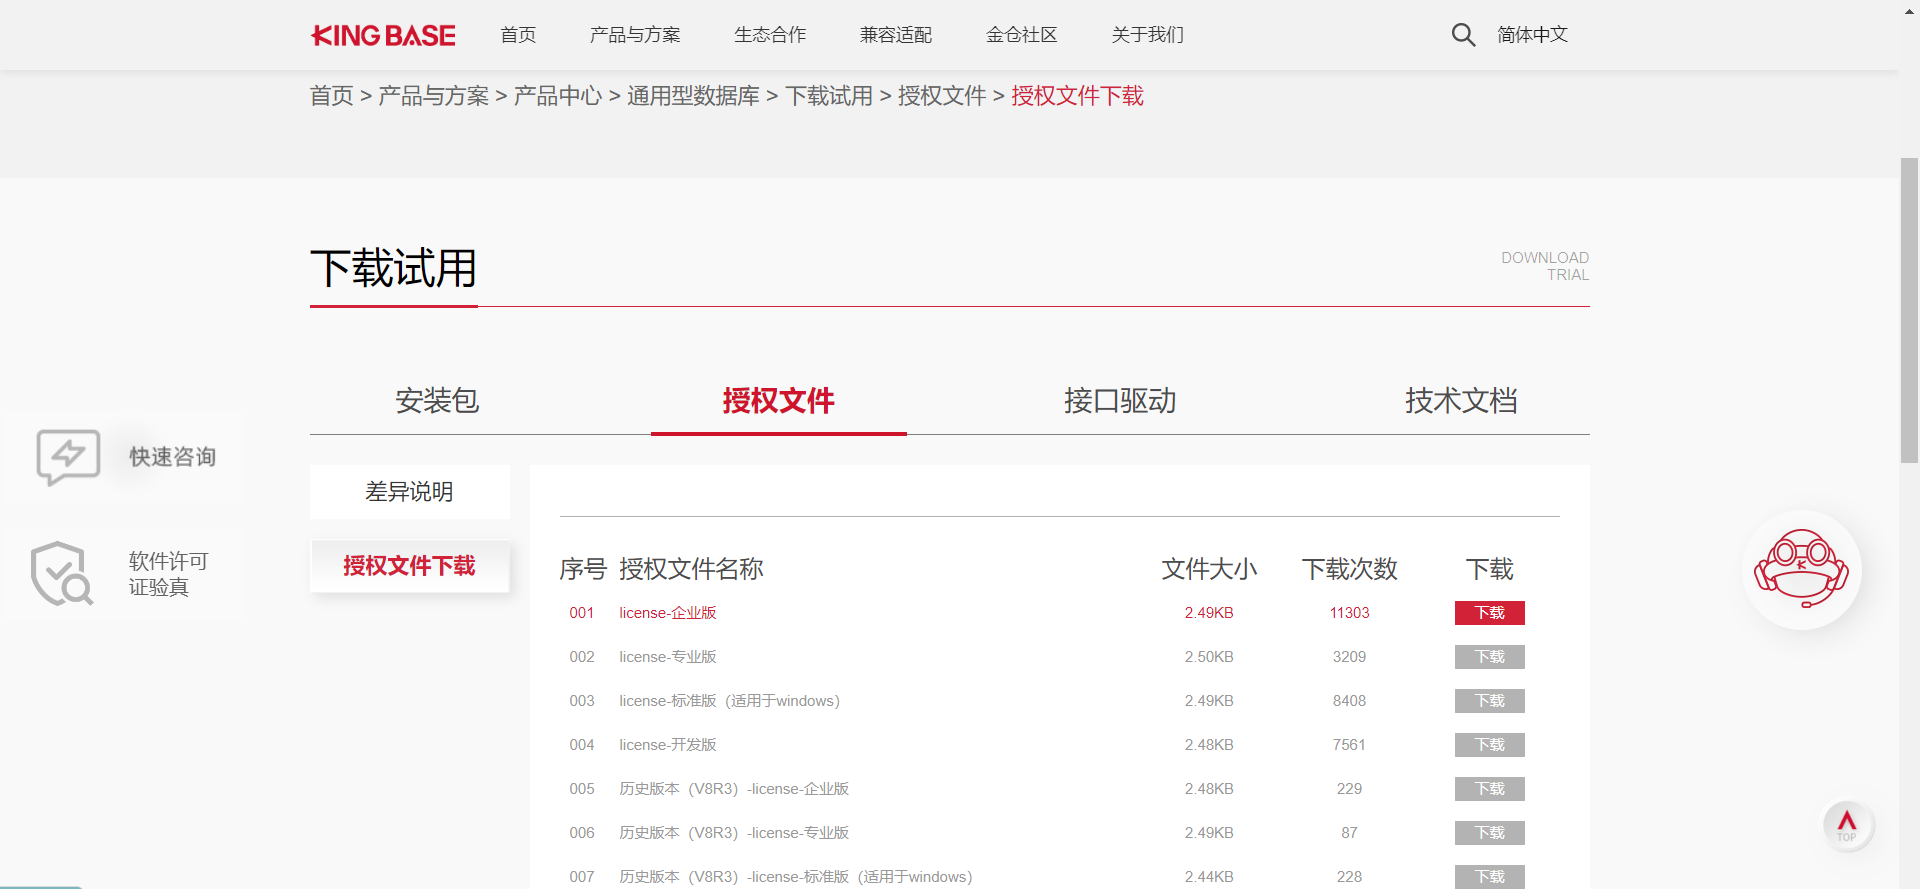Go to 产品与方案 in the breadcrumb
The height and width of the screenshot is (889, 1920).
434,96
